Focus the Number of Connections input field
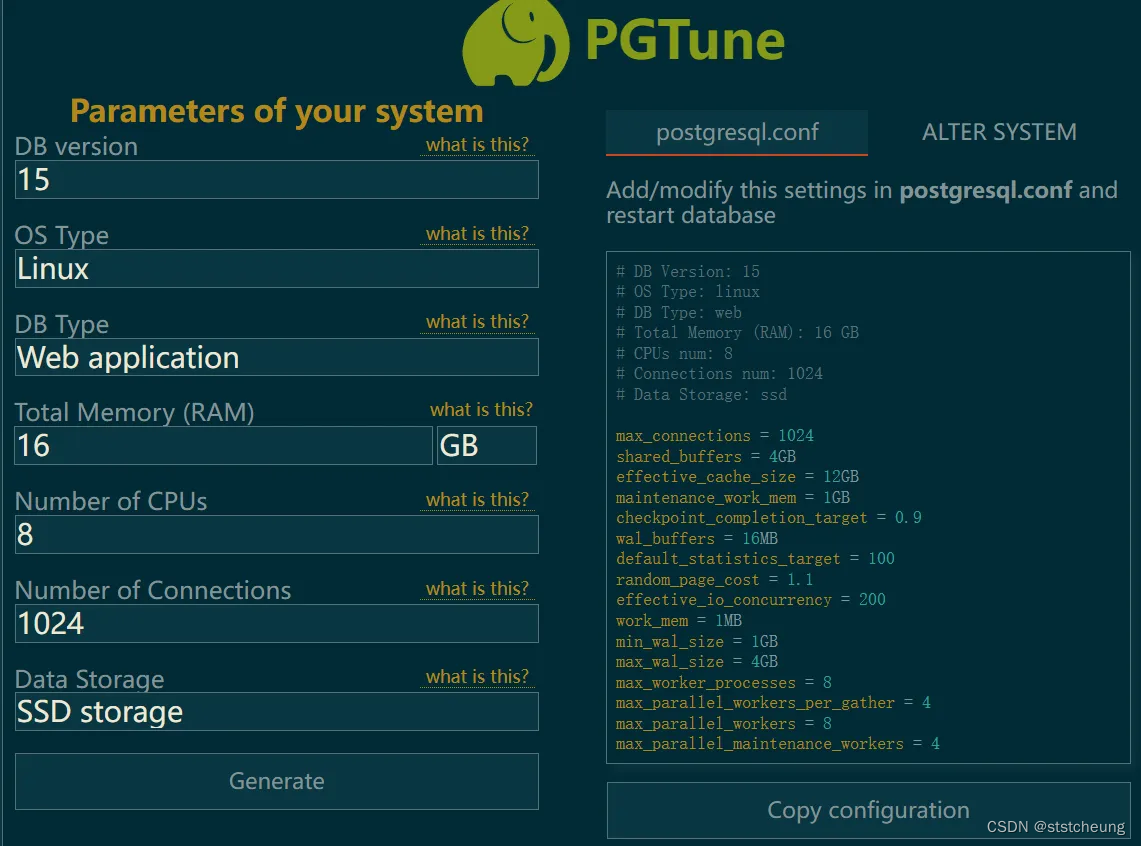The width and height of the screenshot is (1141, 846). click(x=277, y=623)
